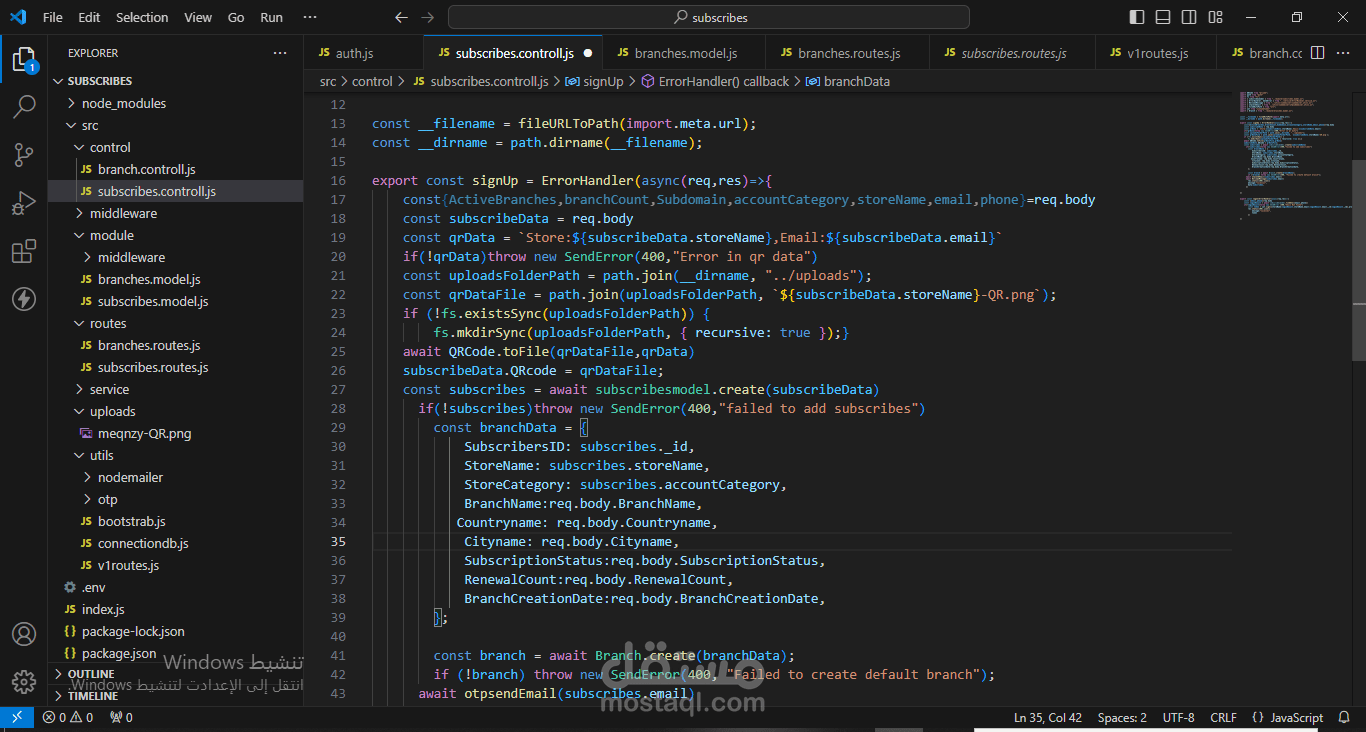Go back with the left arrow

click(401, 17)
